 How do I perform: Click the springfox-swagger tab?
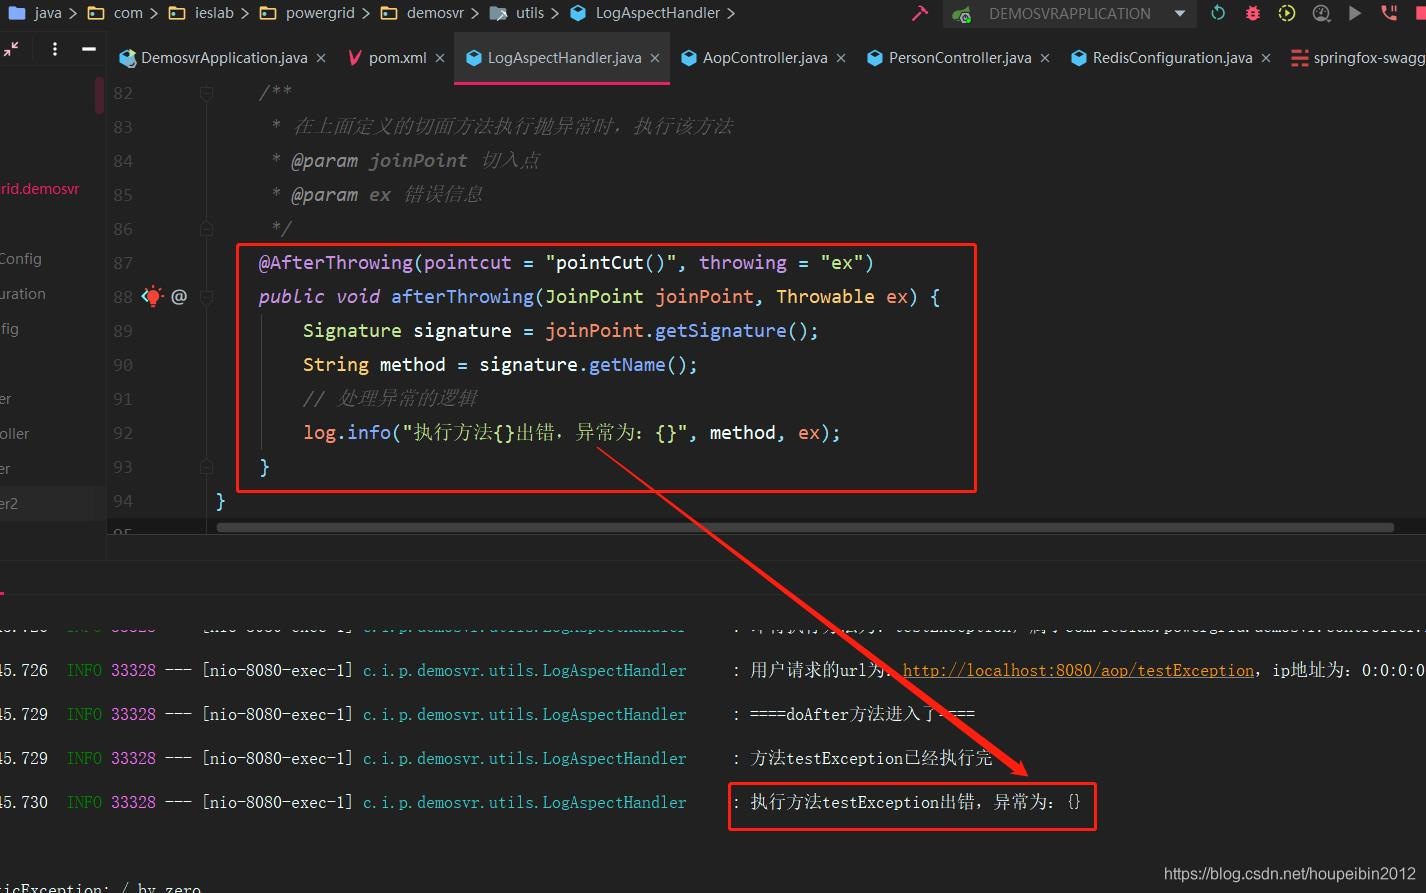[1358, 58]
